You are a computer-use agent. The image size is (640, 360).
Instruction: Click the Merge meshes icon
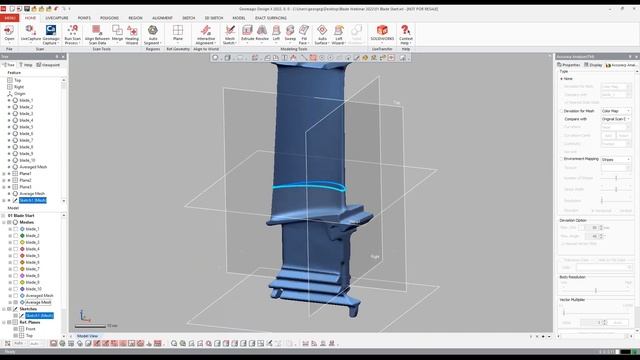coord(117,33)
